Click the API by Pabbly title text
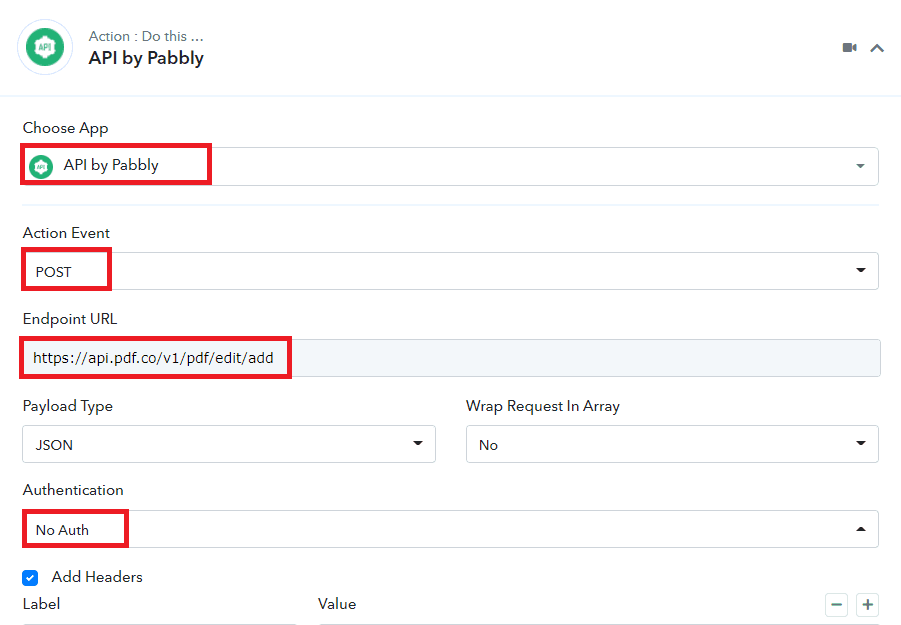This screenshot has height=625, width=901. (x=146, y=58)
